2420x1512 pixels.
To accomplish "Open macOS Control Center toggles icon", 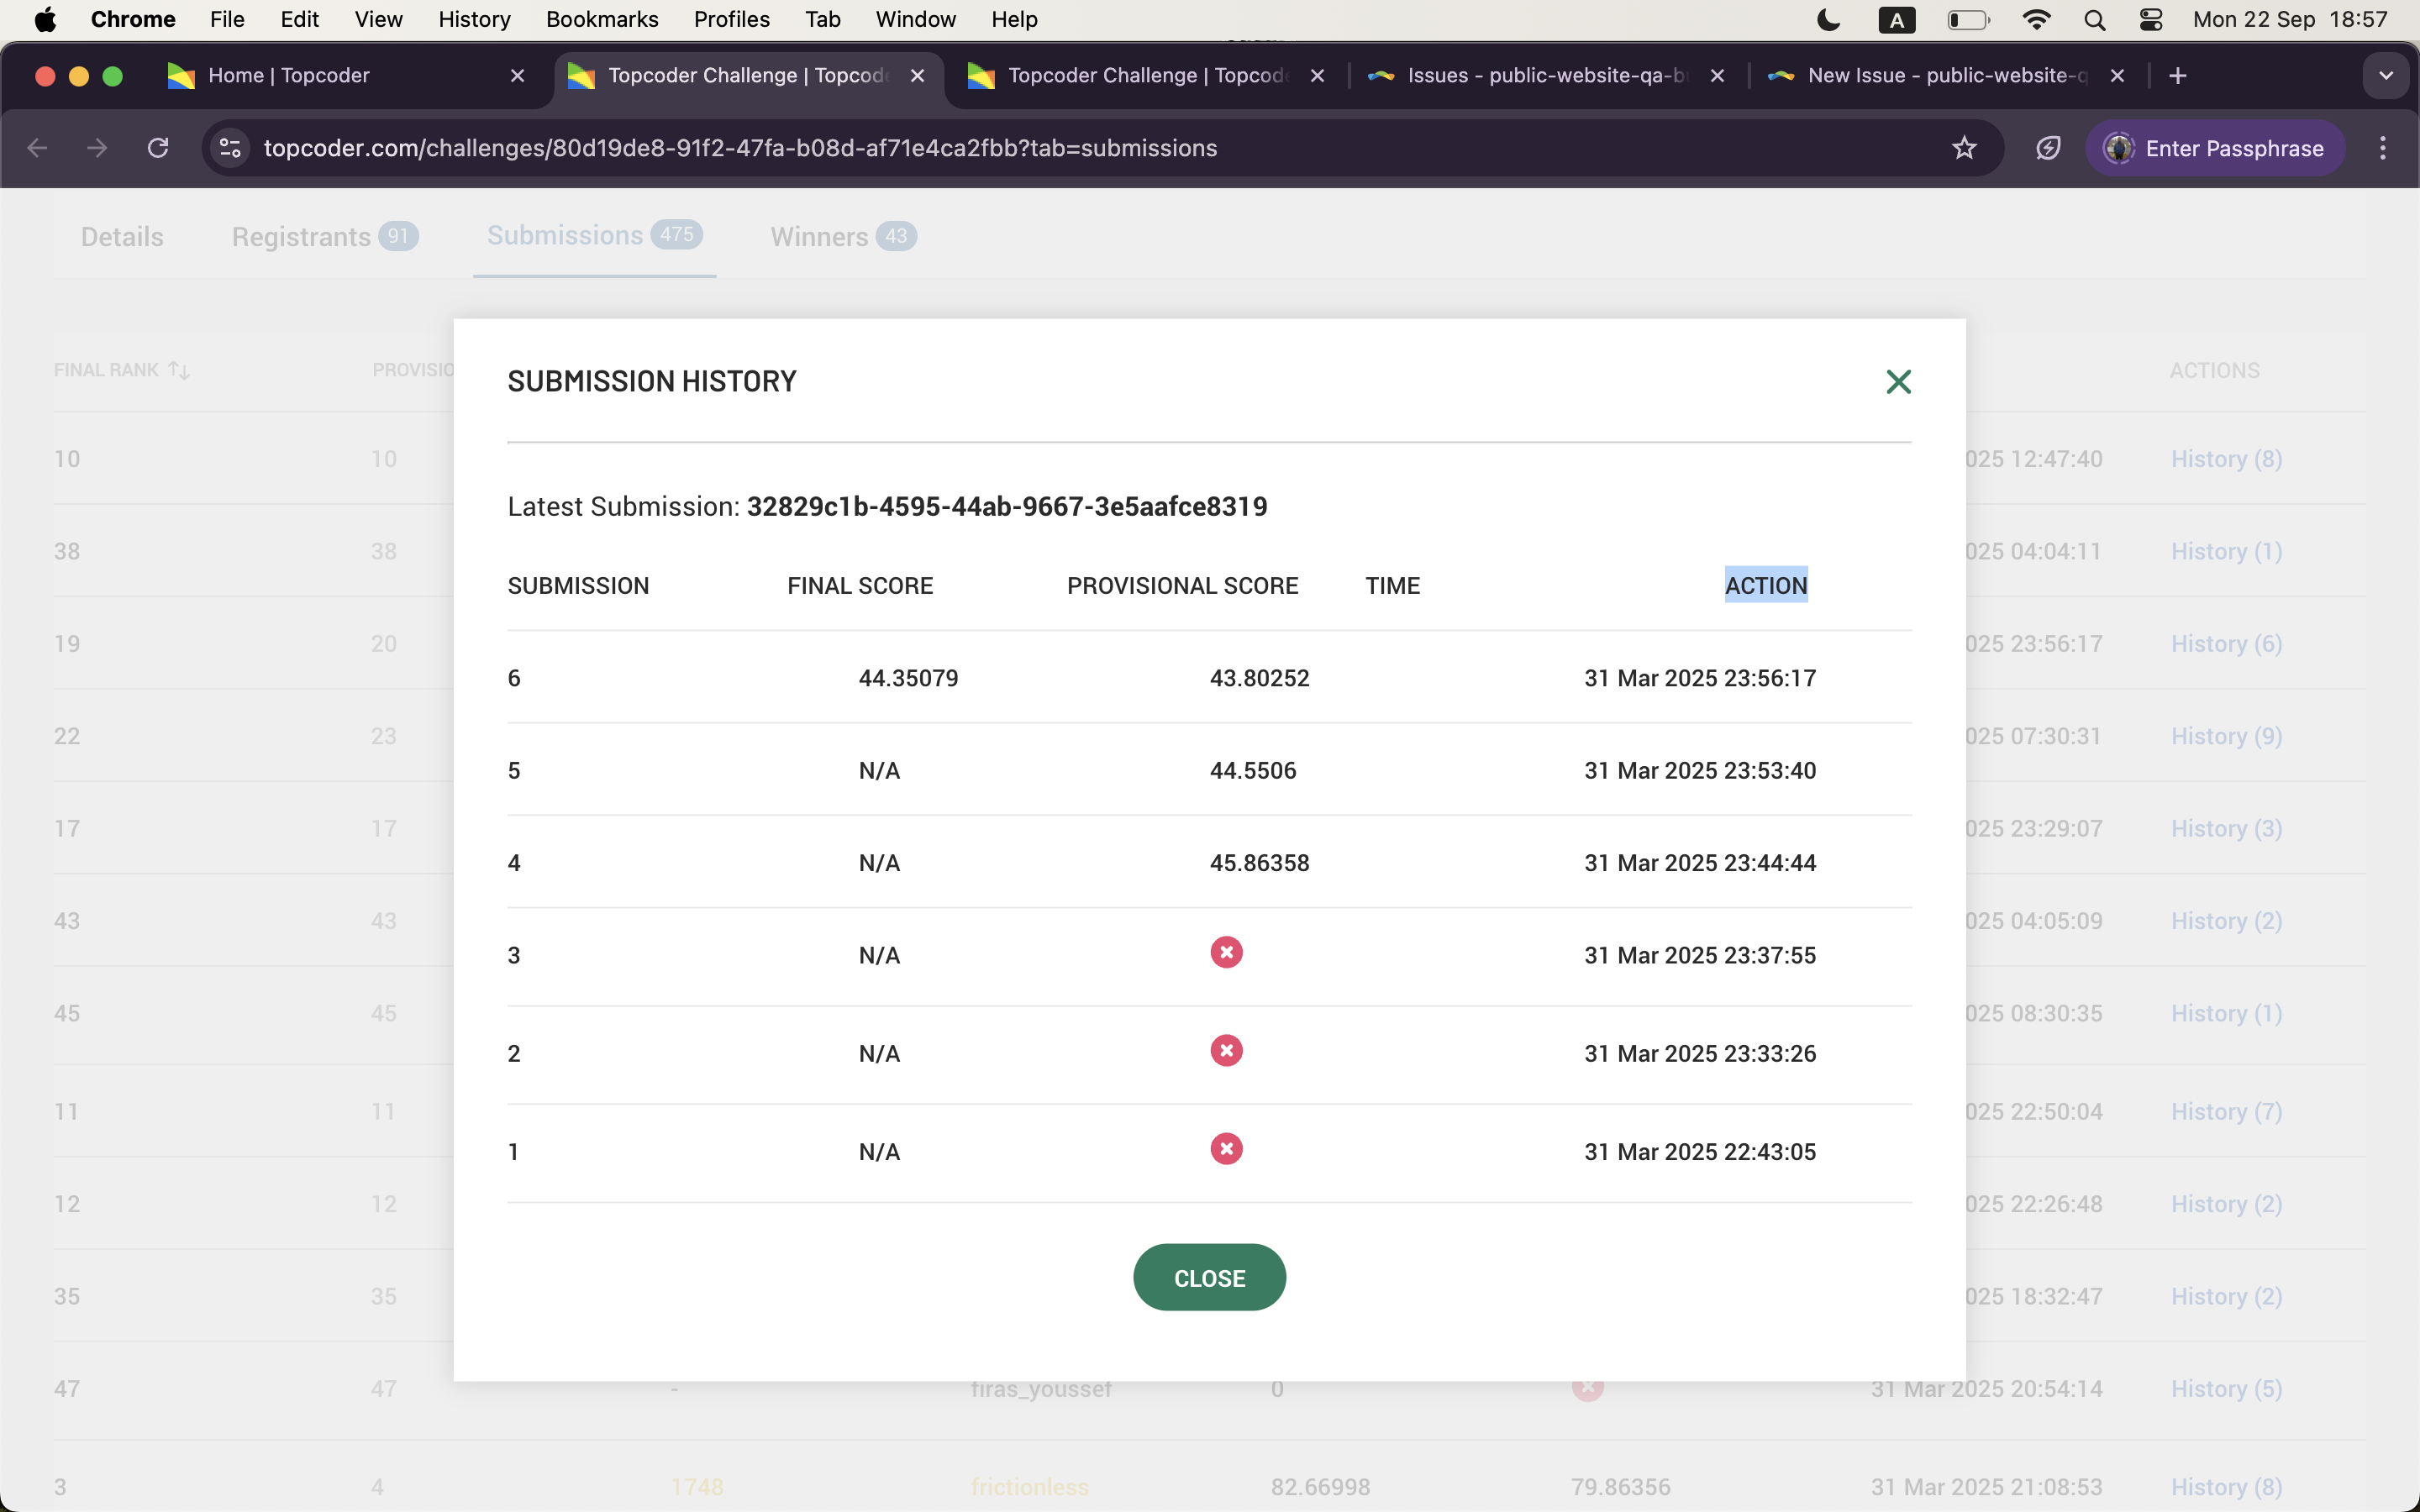I will [x=2151, y=20].
